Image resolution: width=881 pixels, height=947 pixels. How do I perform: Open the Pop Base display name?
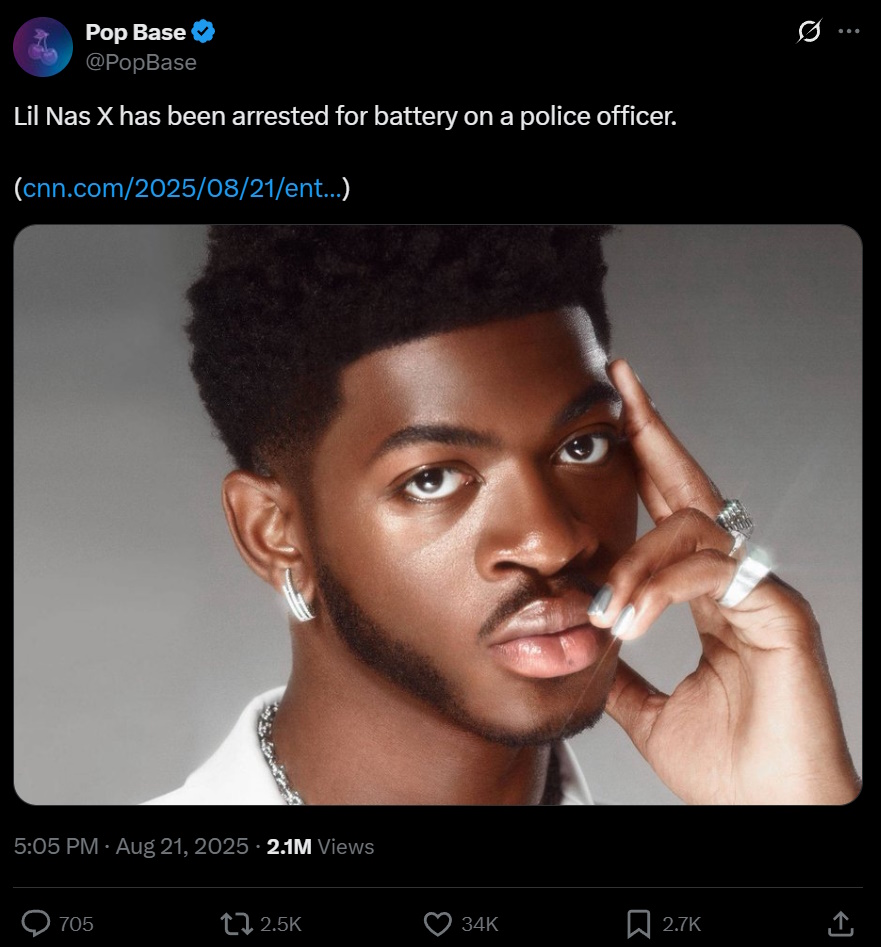(x=135, y=32)
